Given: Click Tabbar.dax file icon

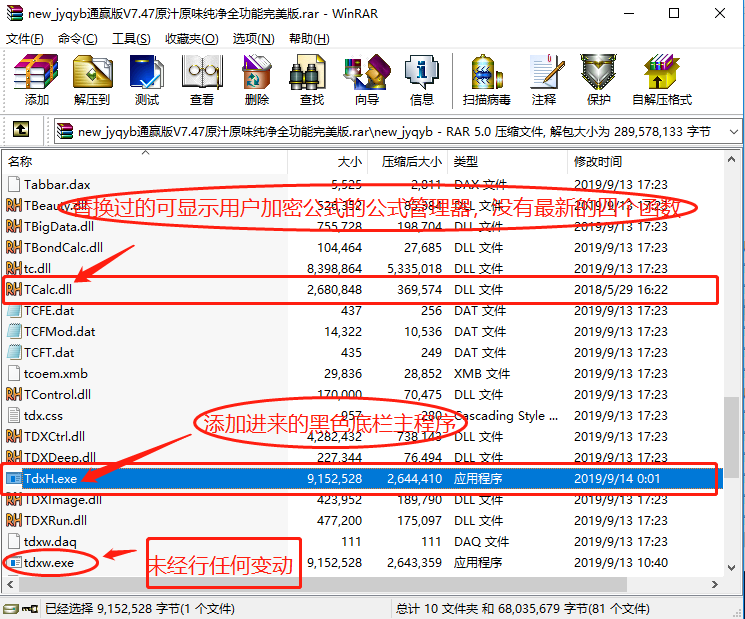Looking at the screenshot, I should [14, 184].
